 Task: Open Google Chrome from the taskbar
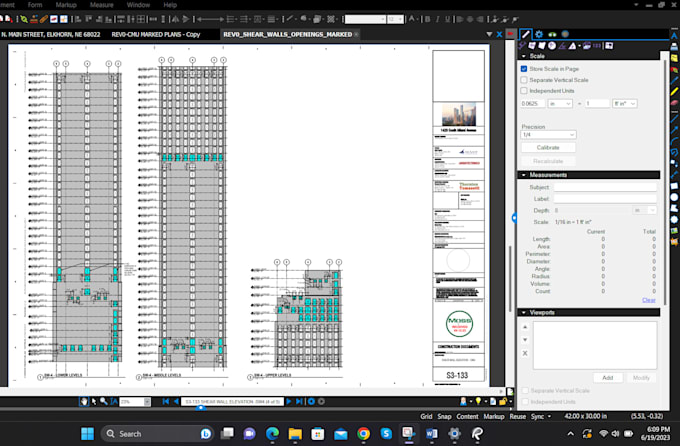(363, 433)
